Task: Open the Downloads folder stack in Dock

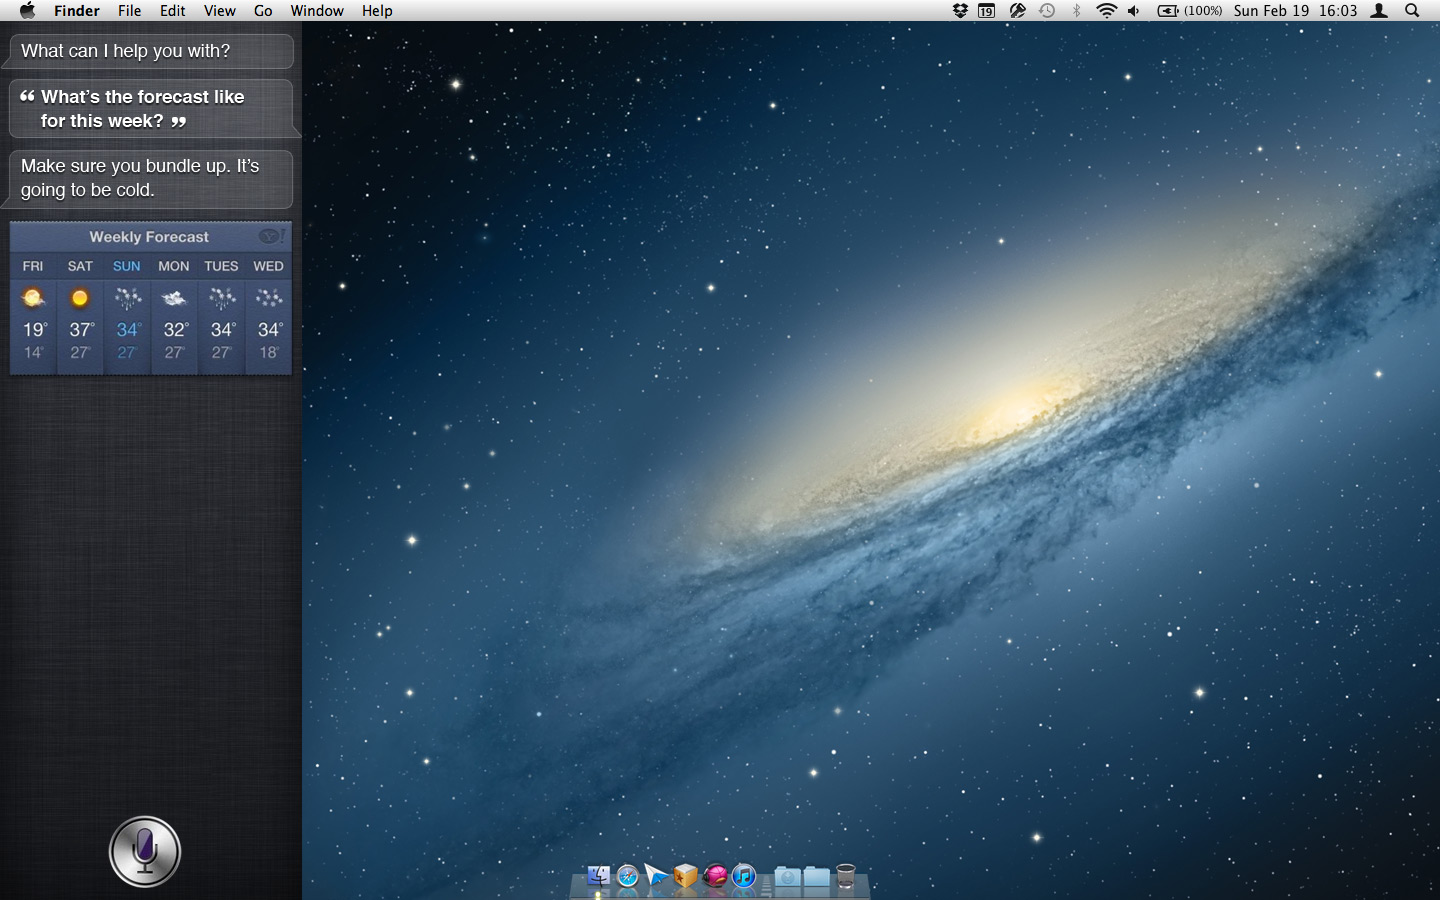Action: (787, 876)
